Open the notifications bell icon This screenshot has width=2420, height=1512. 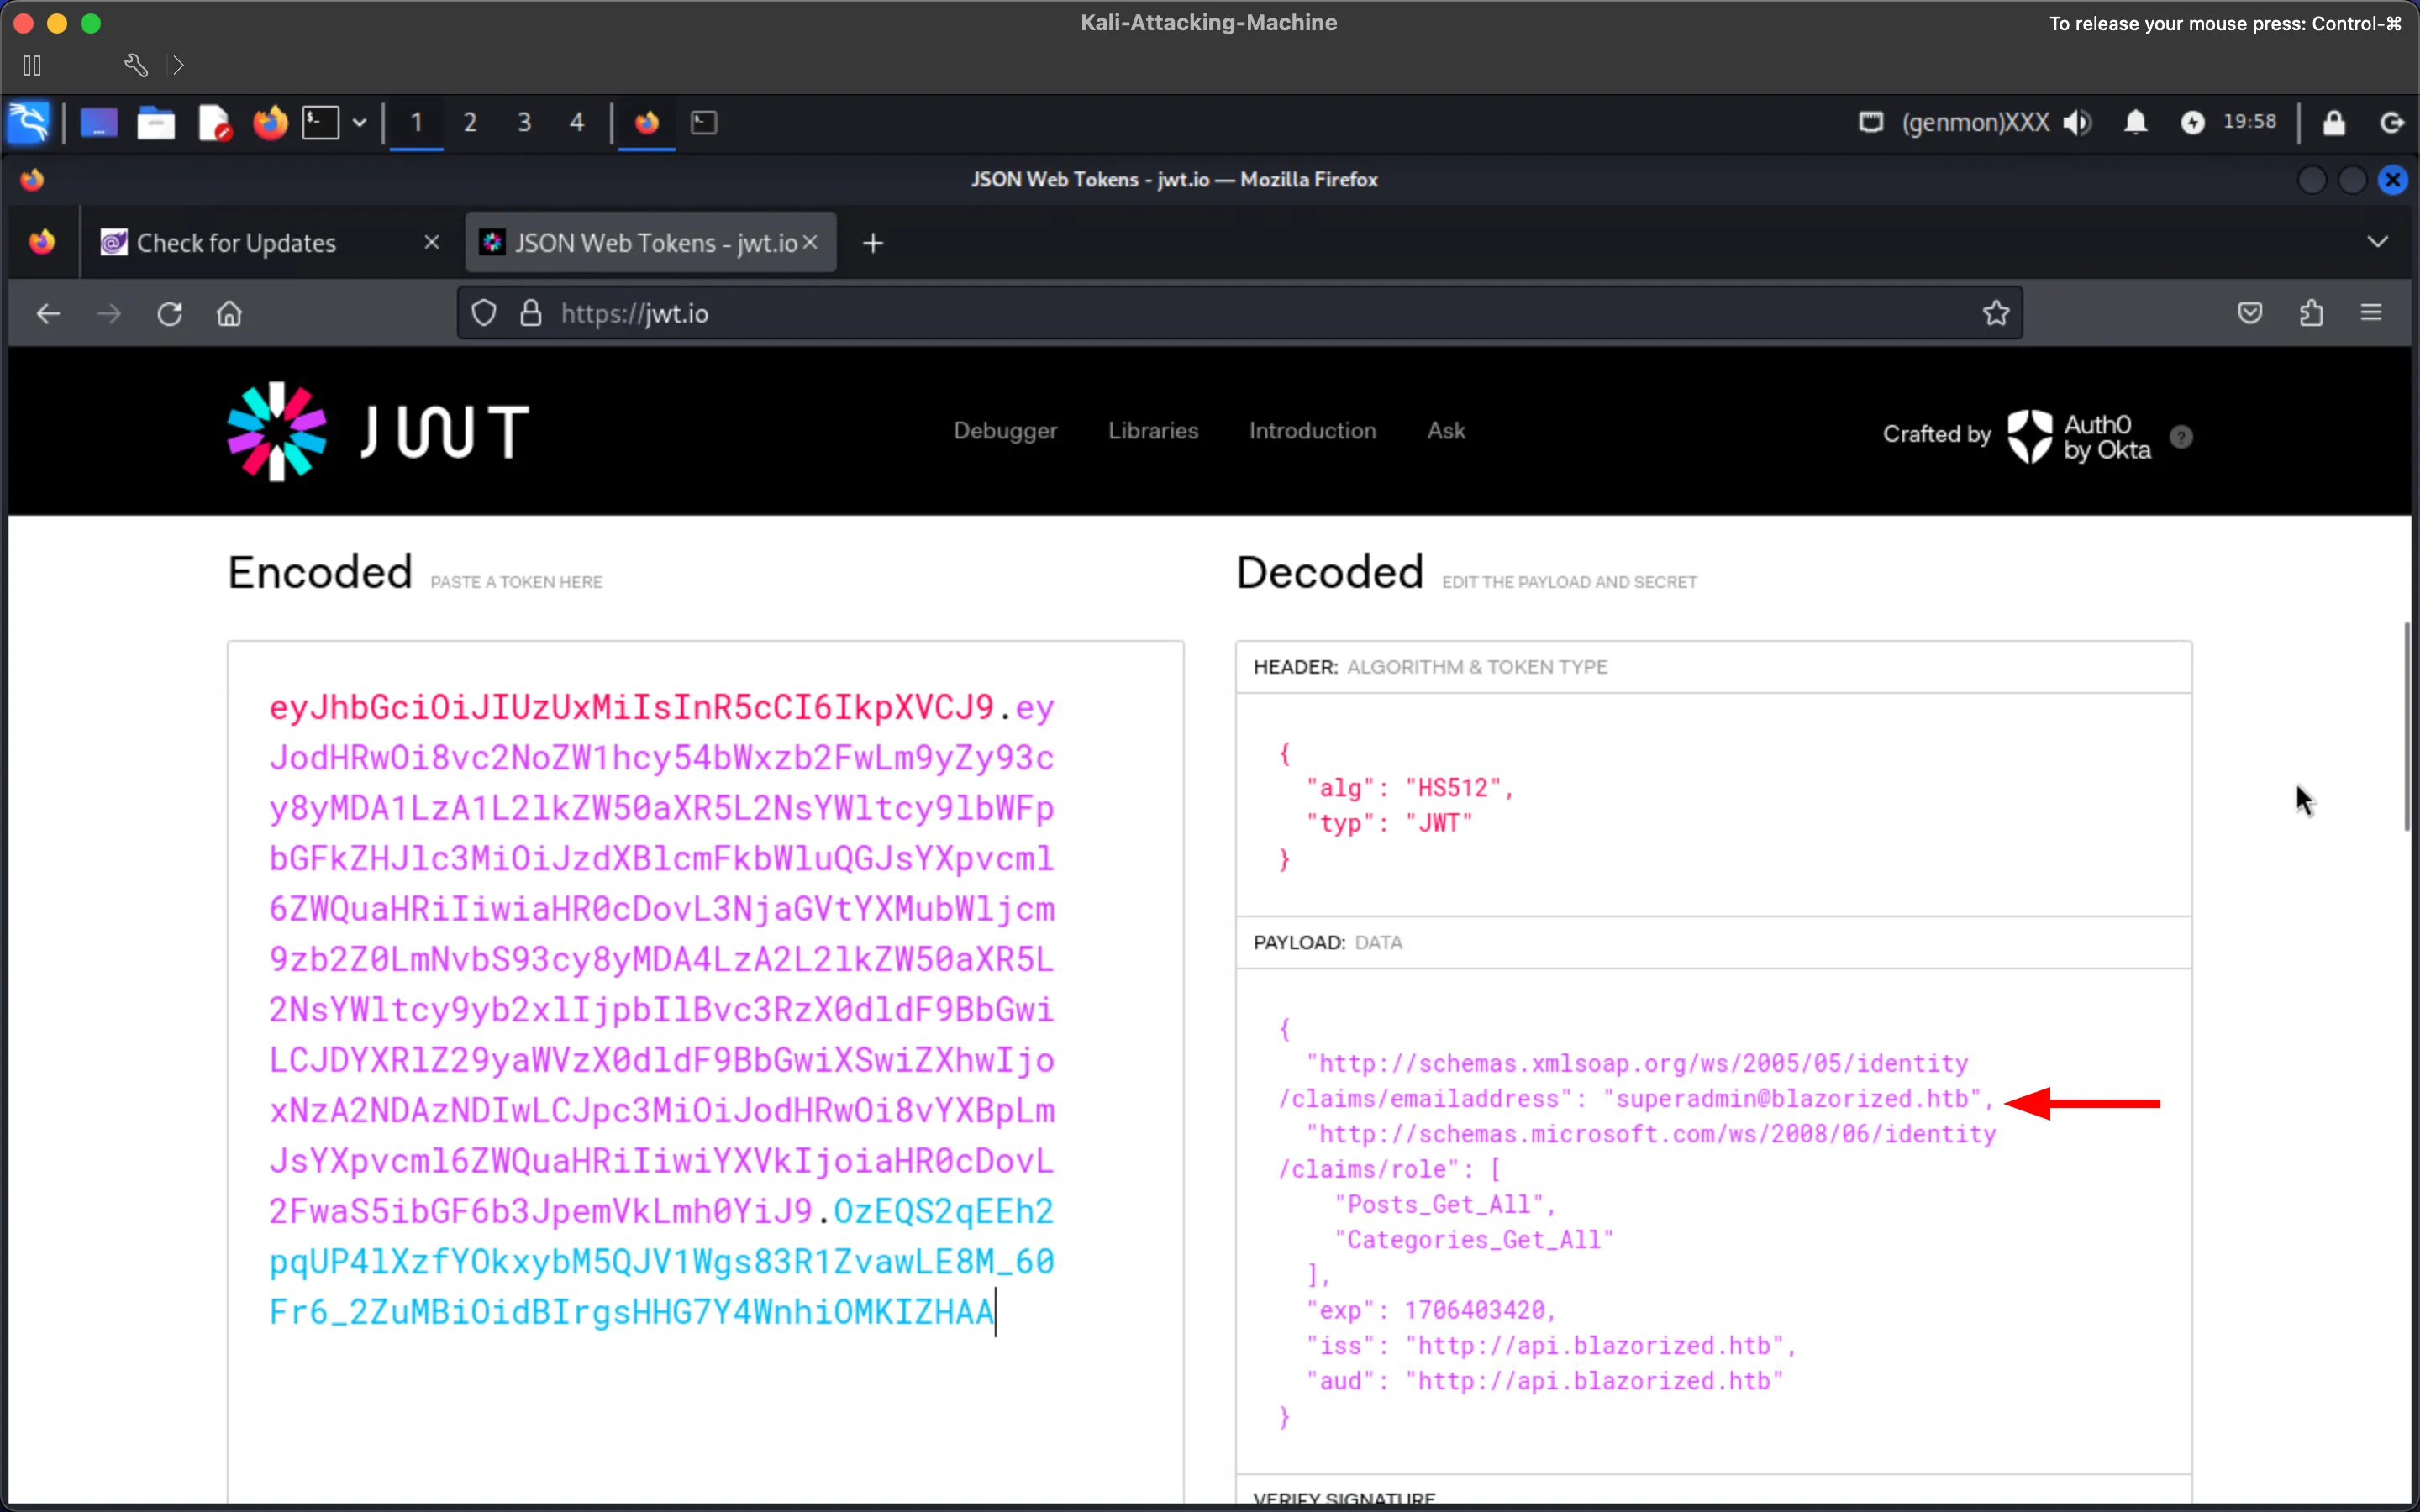coord(2136,122)
